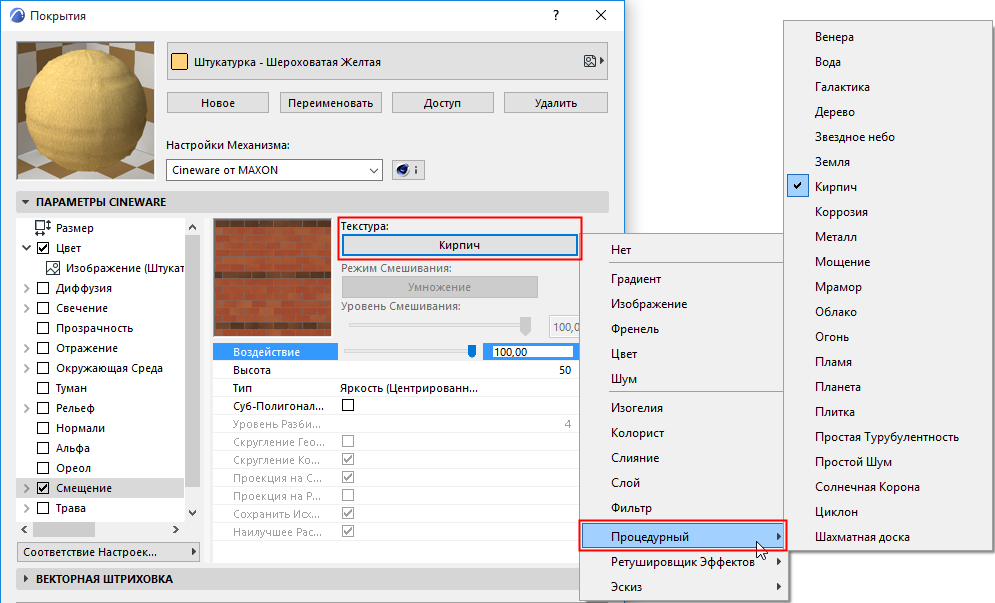Click the Воздействие slider handle

pyautogui.click(x=471, y=352)
